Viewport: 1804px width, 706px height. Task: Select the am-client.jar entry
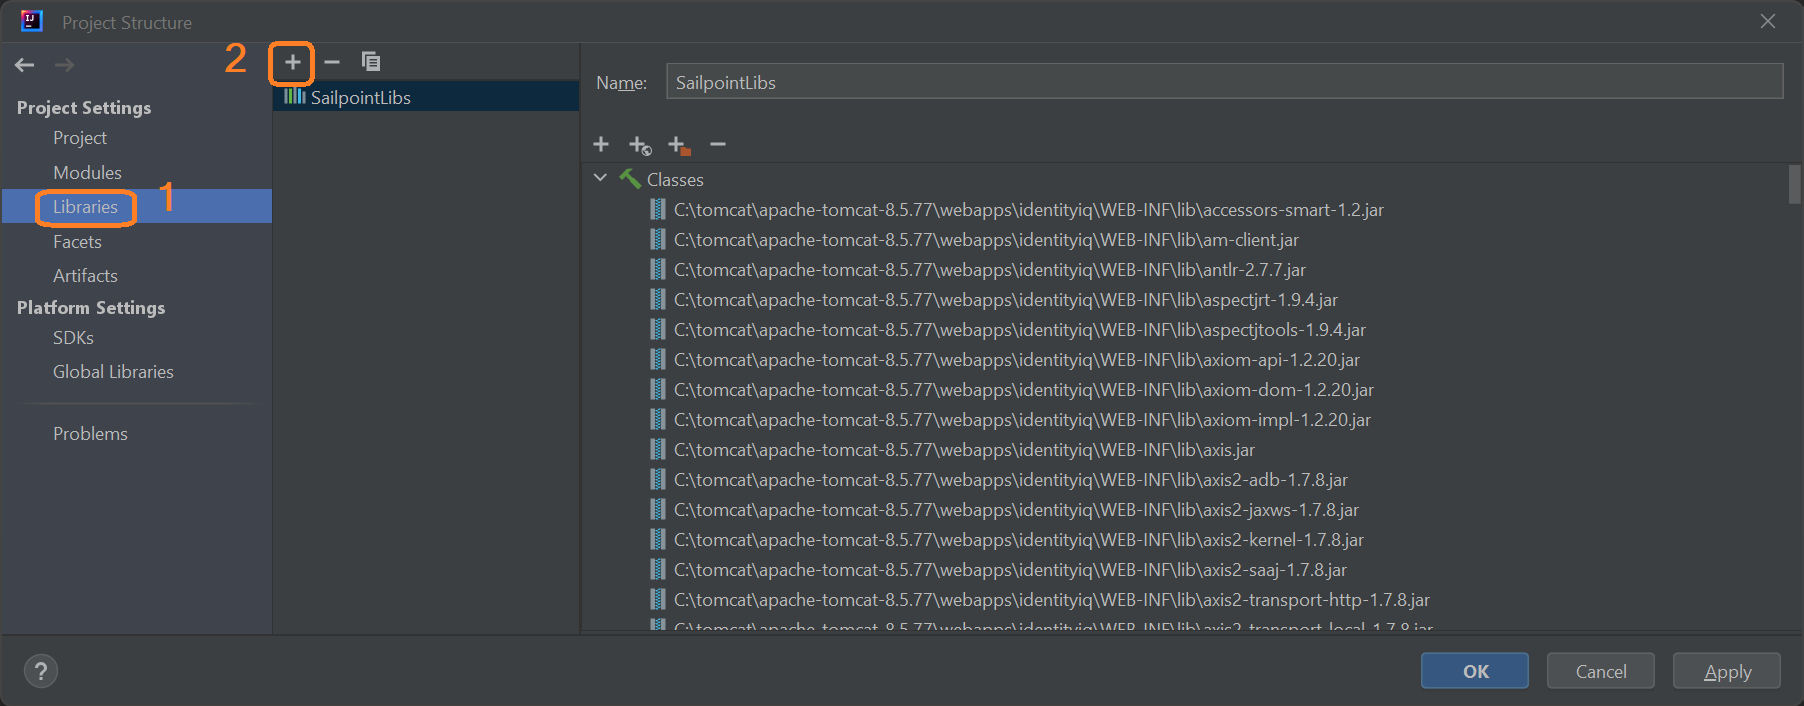point(986,240)
